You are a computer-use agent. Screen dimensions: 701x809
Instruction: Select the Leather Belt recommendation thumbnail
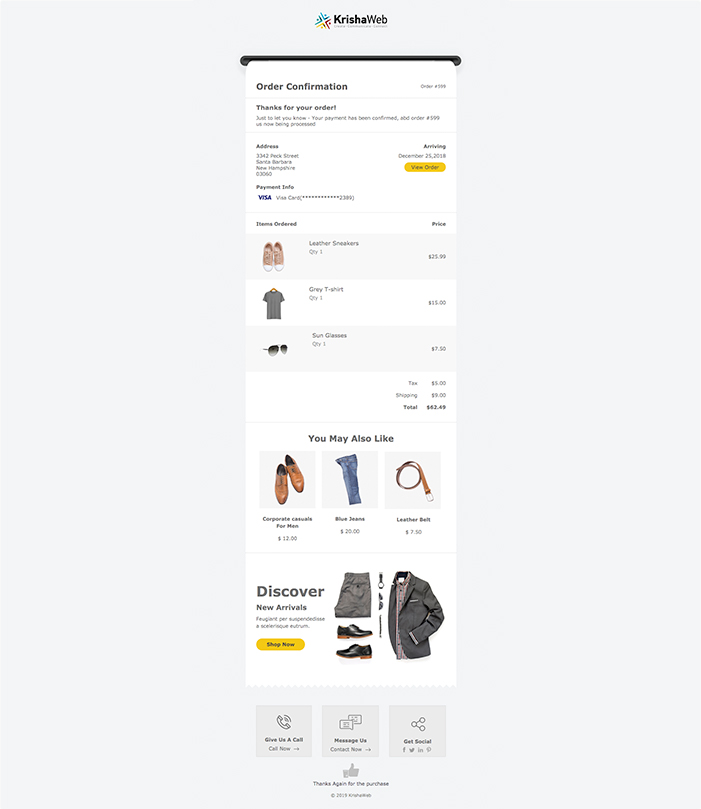[413, 480]
